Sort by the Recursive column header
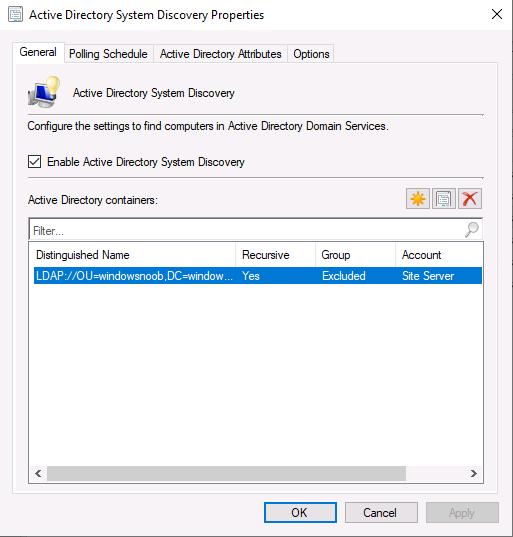Screen dimensions: 513x537 275,255
